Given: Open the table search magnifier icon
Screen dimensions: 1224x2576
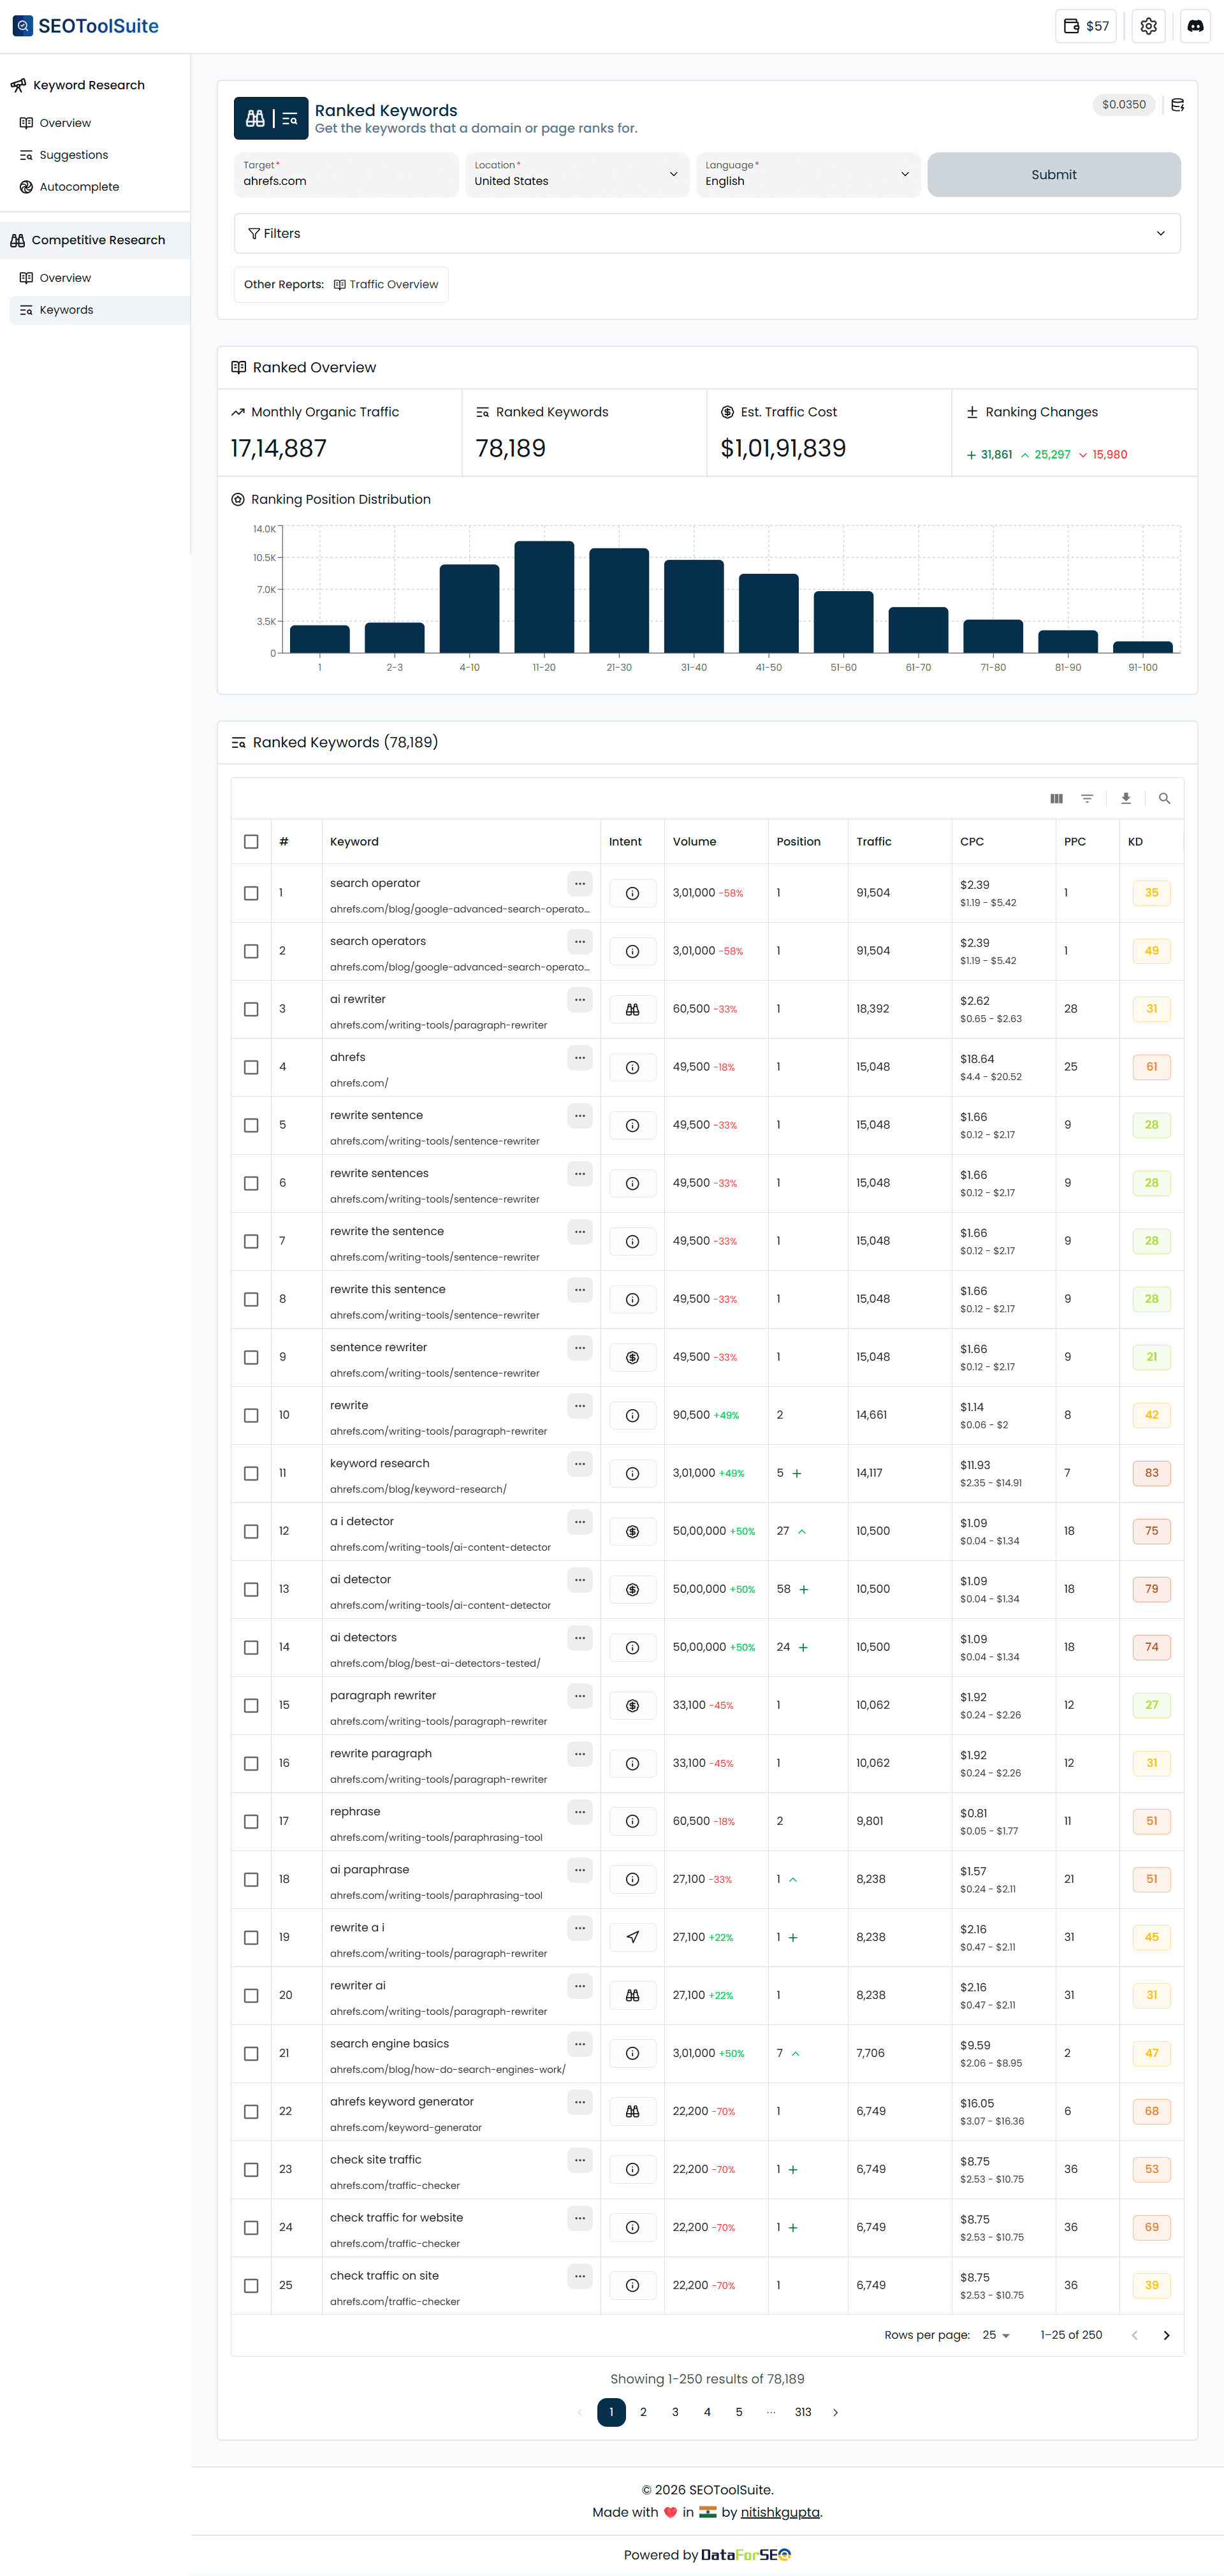Looking at the screenshot, I should click(x=1164, y=798).
